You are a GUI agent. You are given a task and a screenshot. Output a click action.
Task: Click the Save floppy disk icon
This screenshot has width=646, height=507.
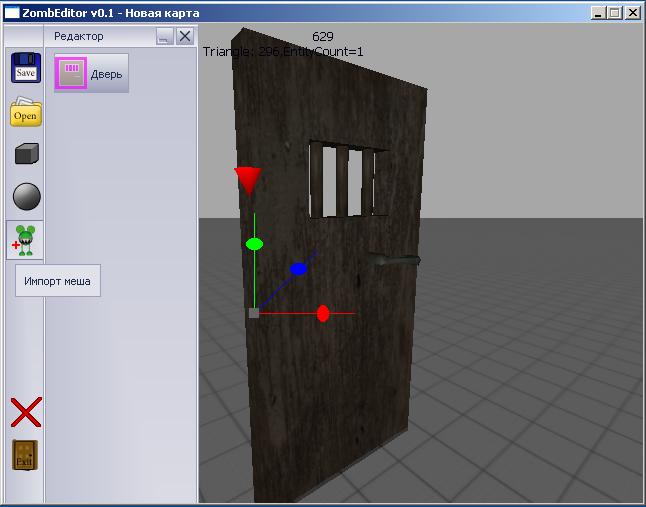click(x=25, y=68)
